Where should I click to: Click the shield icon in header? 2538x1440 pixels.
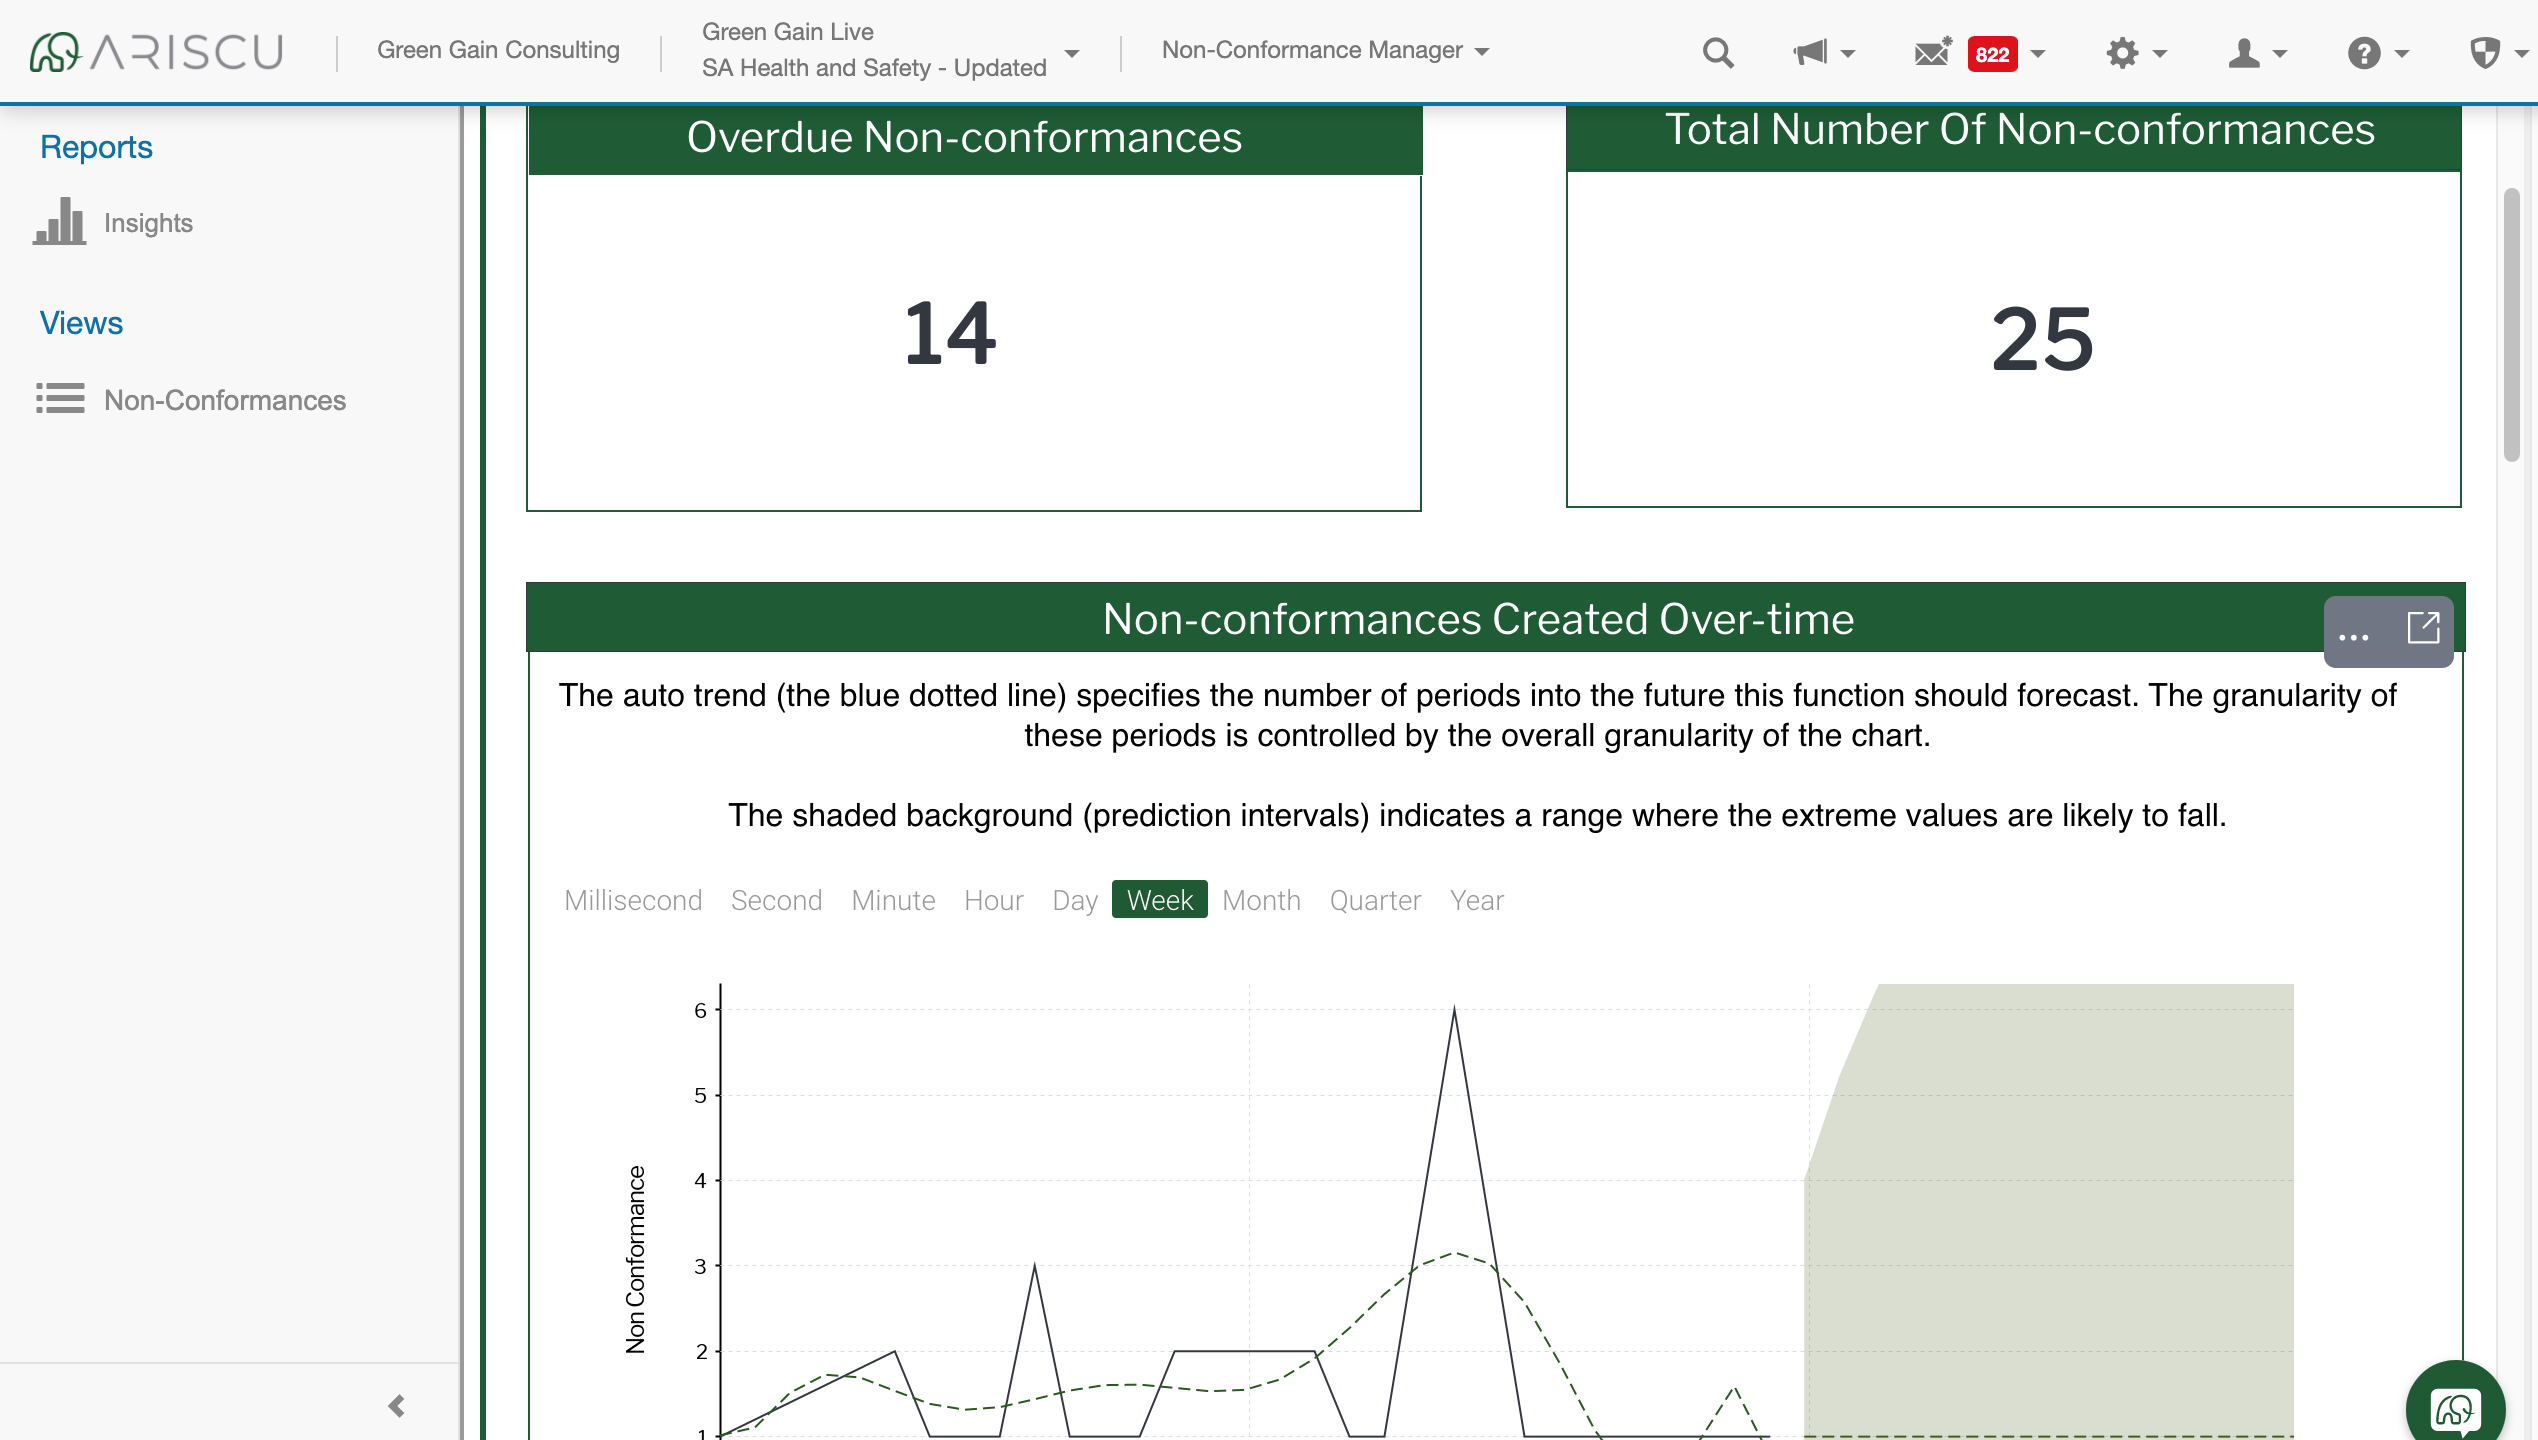click(2484, 52)
